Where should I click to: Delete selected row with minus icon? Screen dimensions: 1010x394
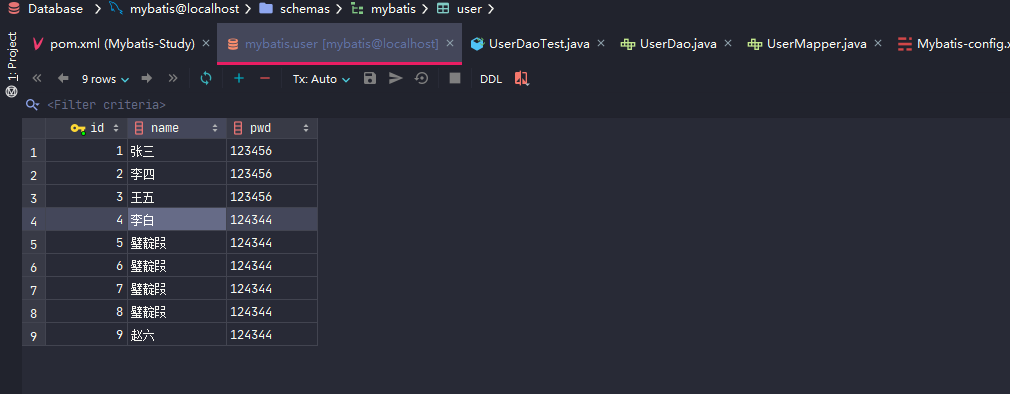(265, 79)
